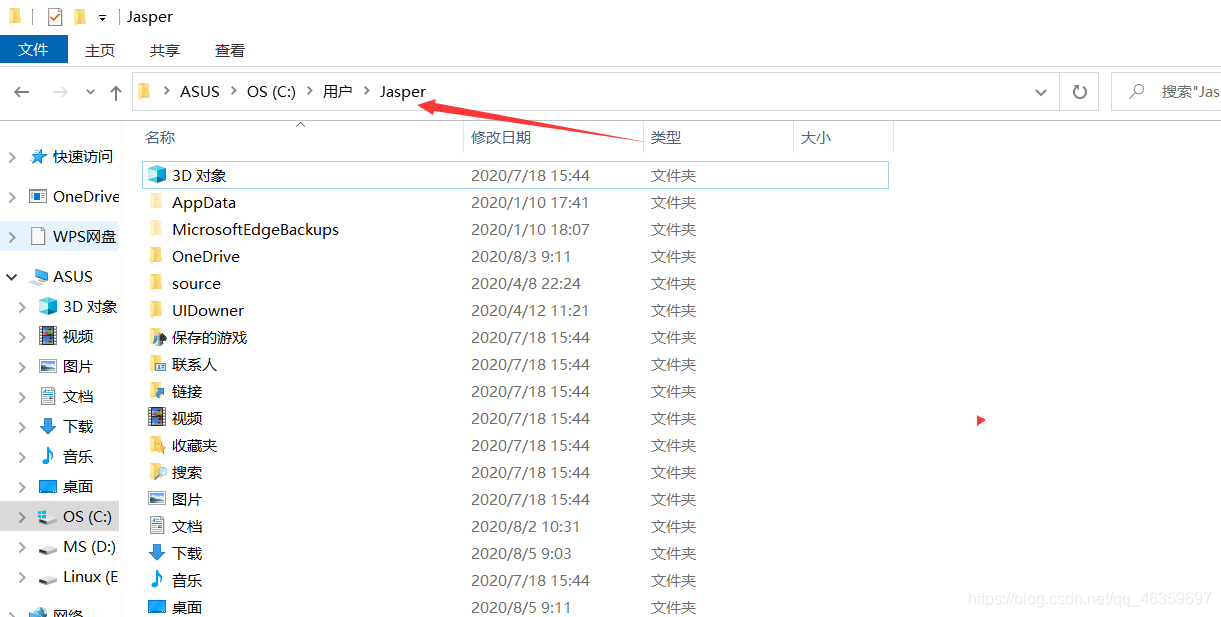Screen dimensions: 1221x617
Task: Open the 文件 menu tab
Action: (34, 49)
